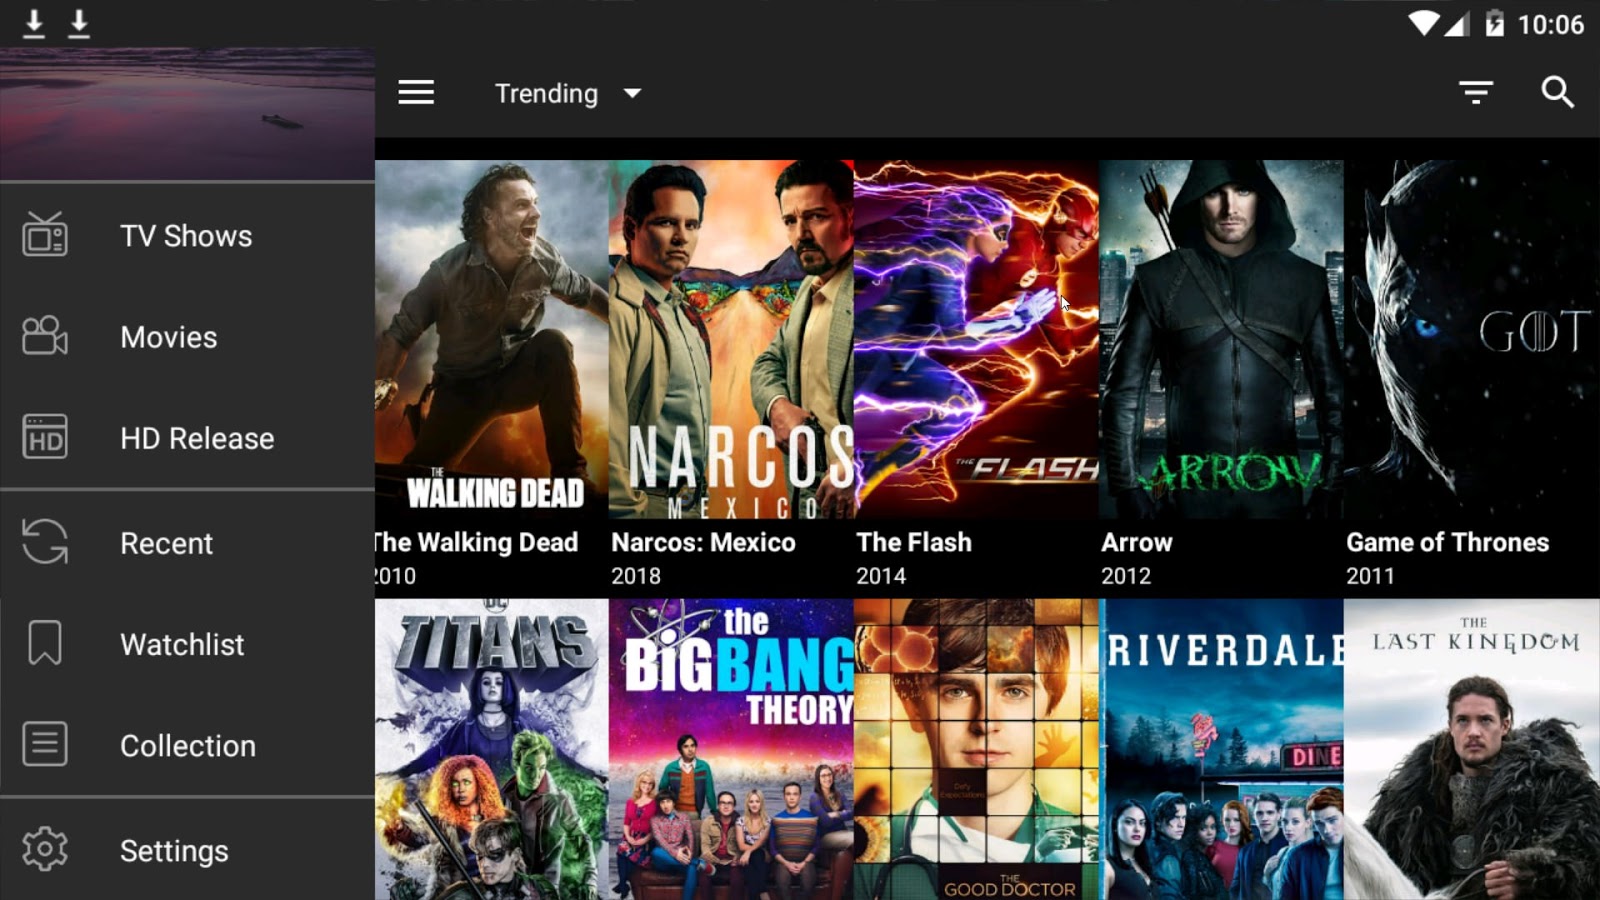Image resolution: width=1600 pixels, height=900 pixels.
Task: Click the "Arrow" title text
Action: (1137, 542)
